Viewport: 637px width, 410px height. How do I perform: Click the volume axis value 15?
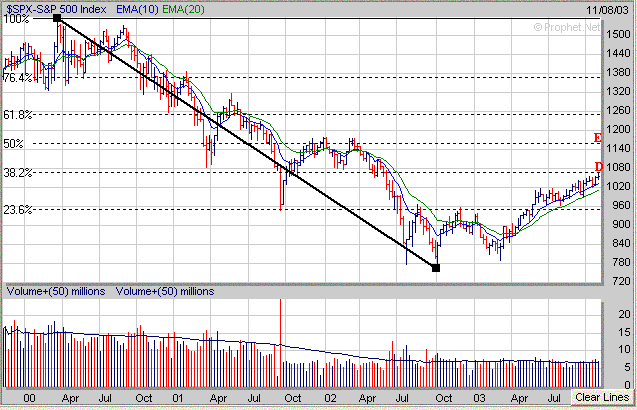624,332
